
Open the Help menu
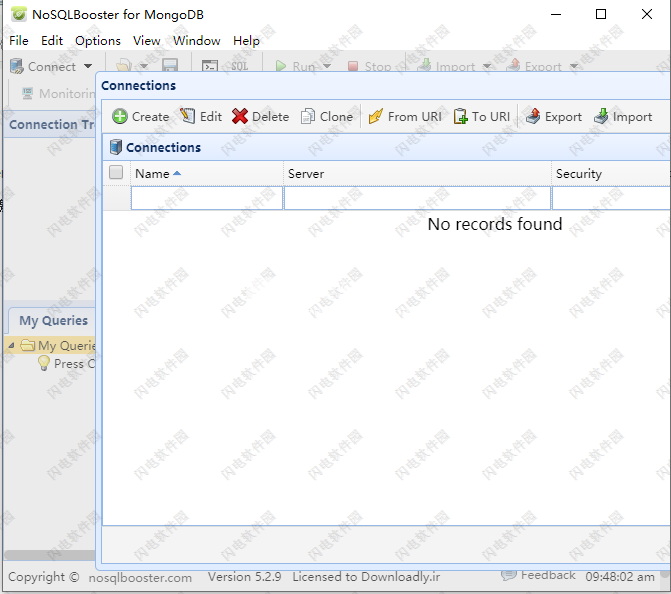246,41
